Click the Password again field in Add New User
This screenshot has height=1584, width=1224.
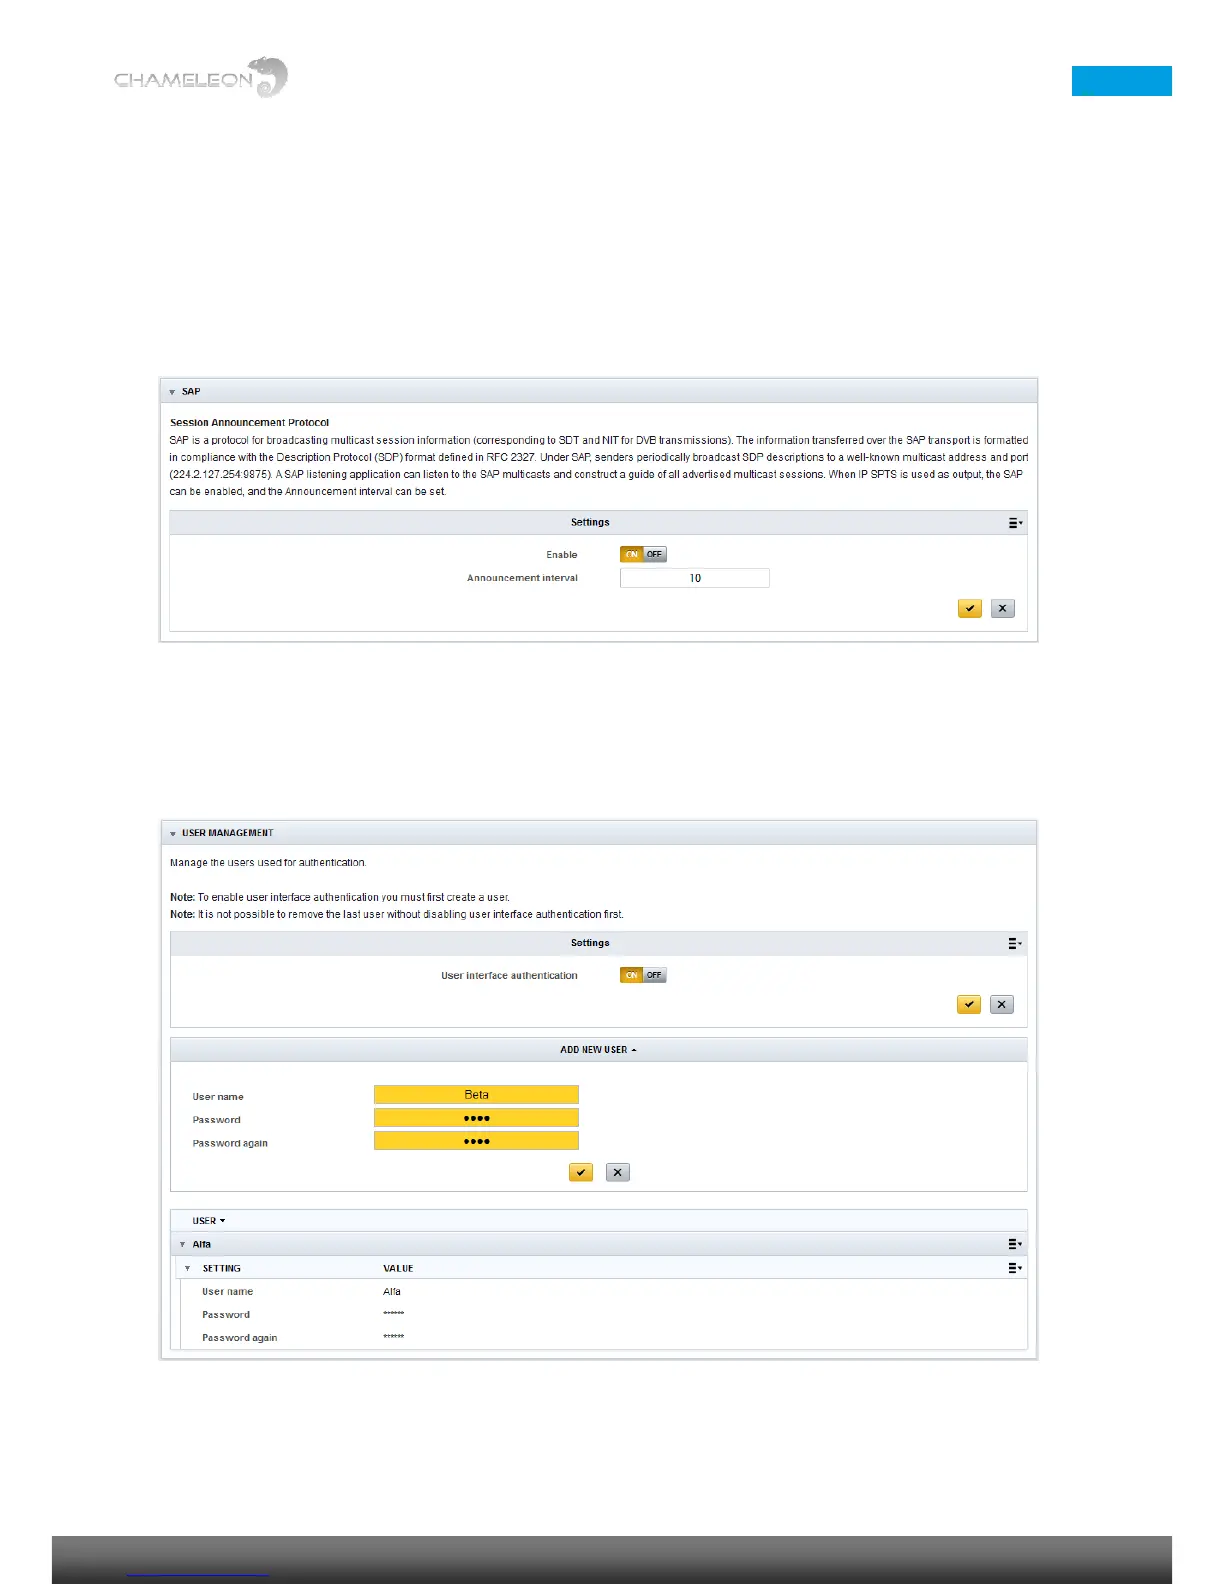click(476, 1141)
